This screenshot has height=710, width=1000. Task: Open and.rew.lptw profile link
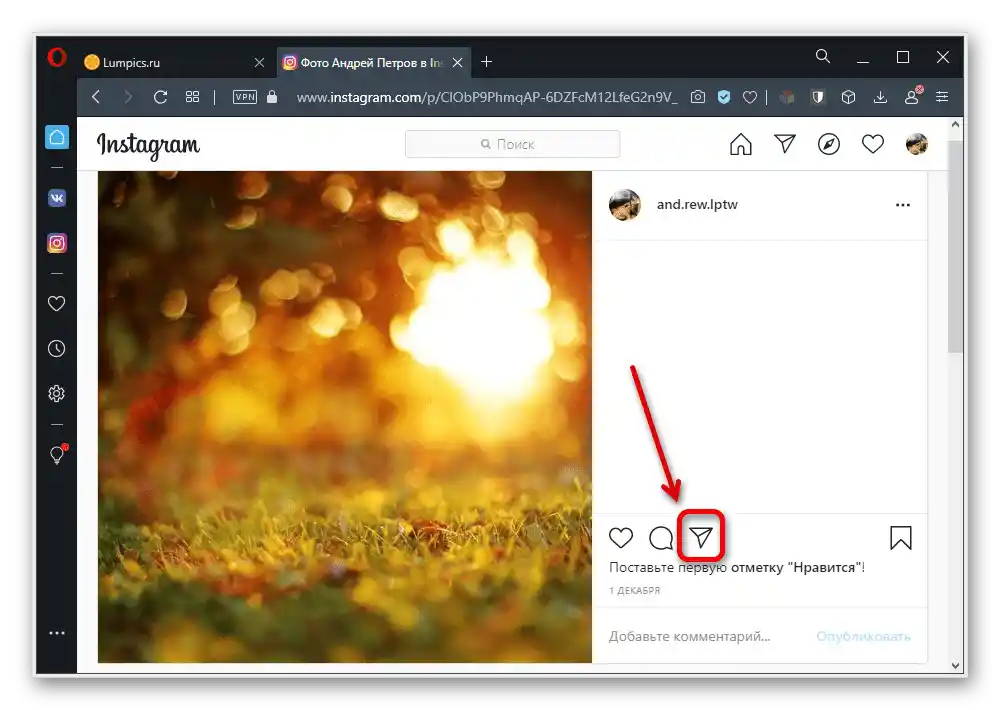697,205
